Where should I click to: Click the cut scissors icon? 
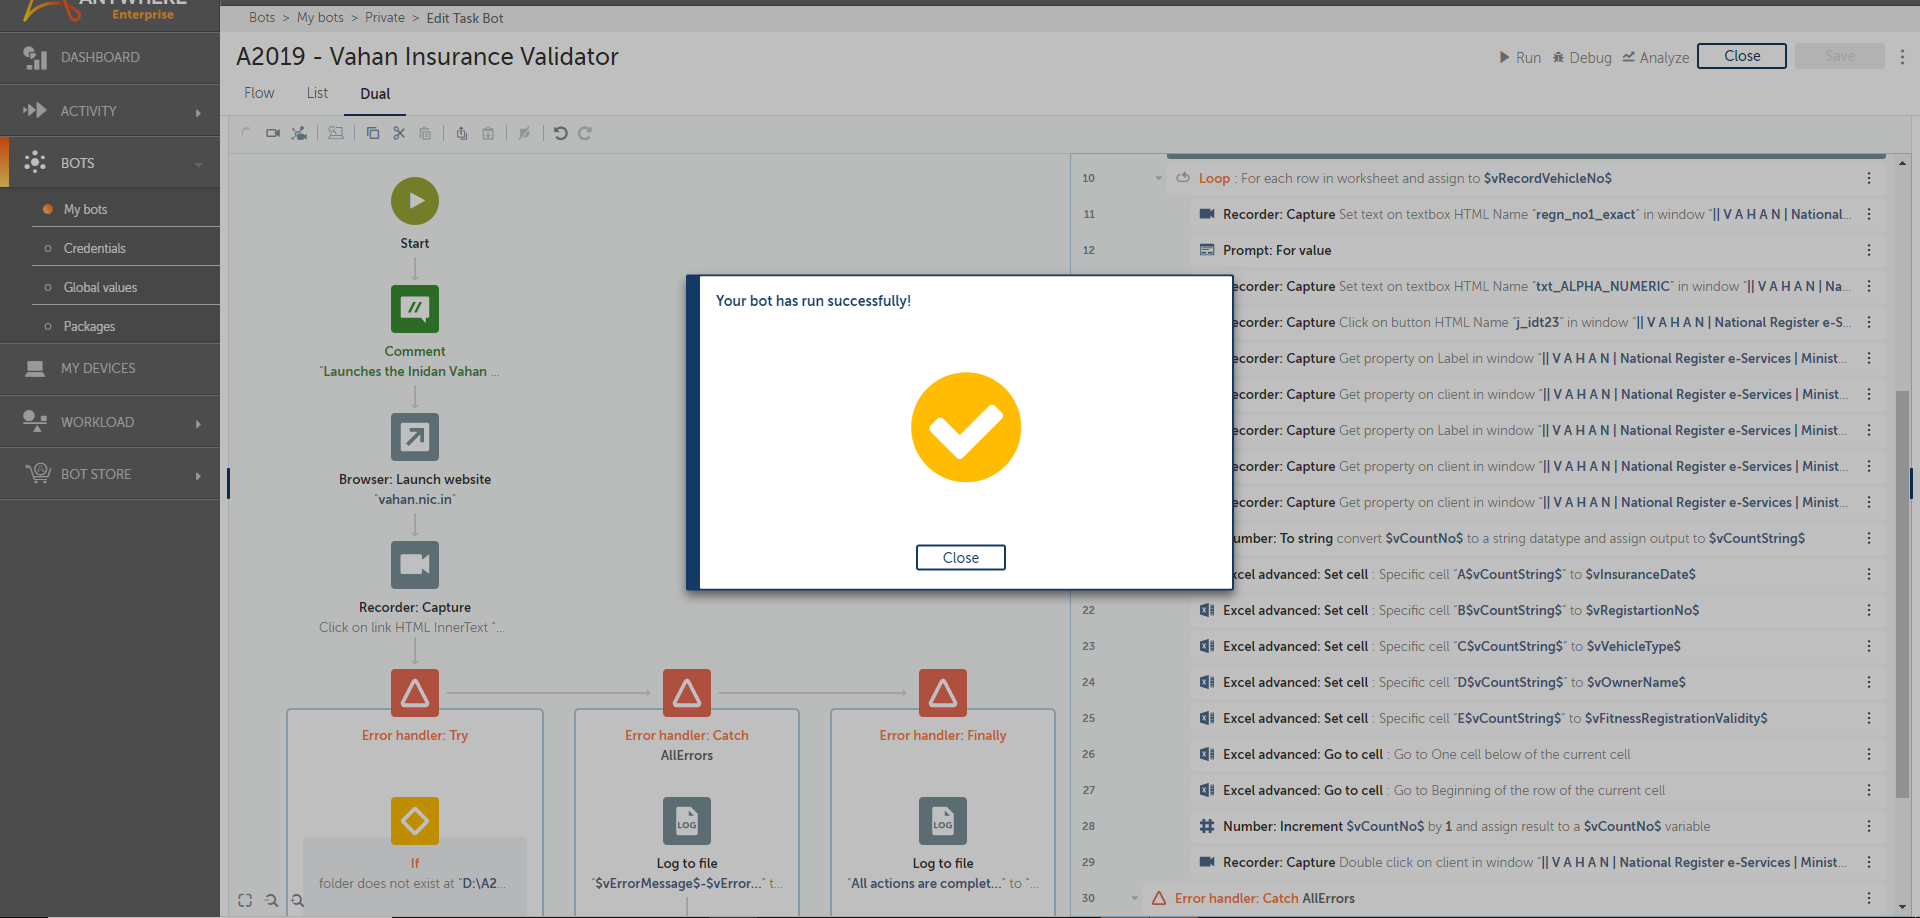tap(399, 133)
